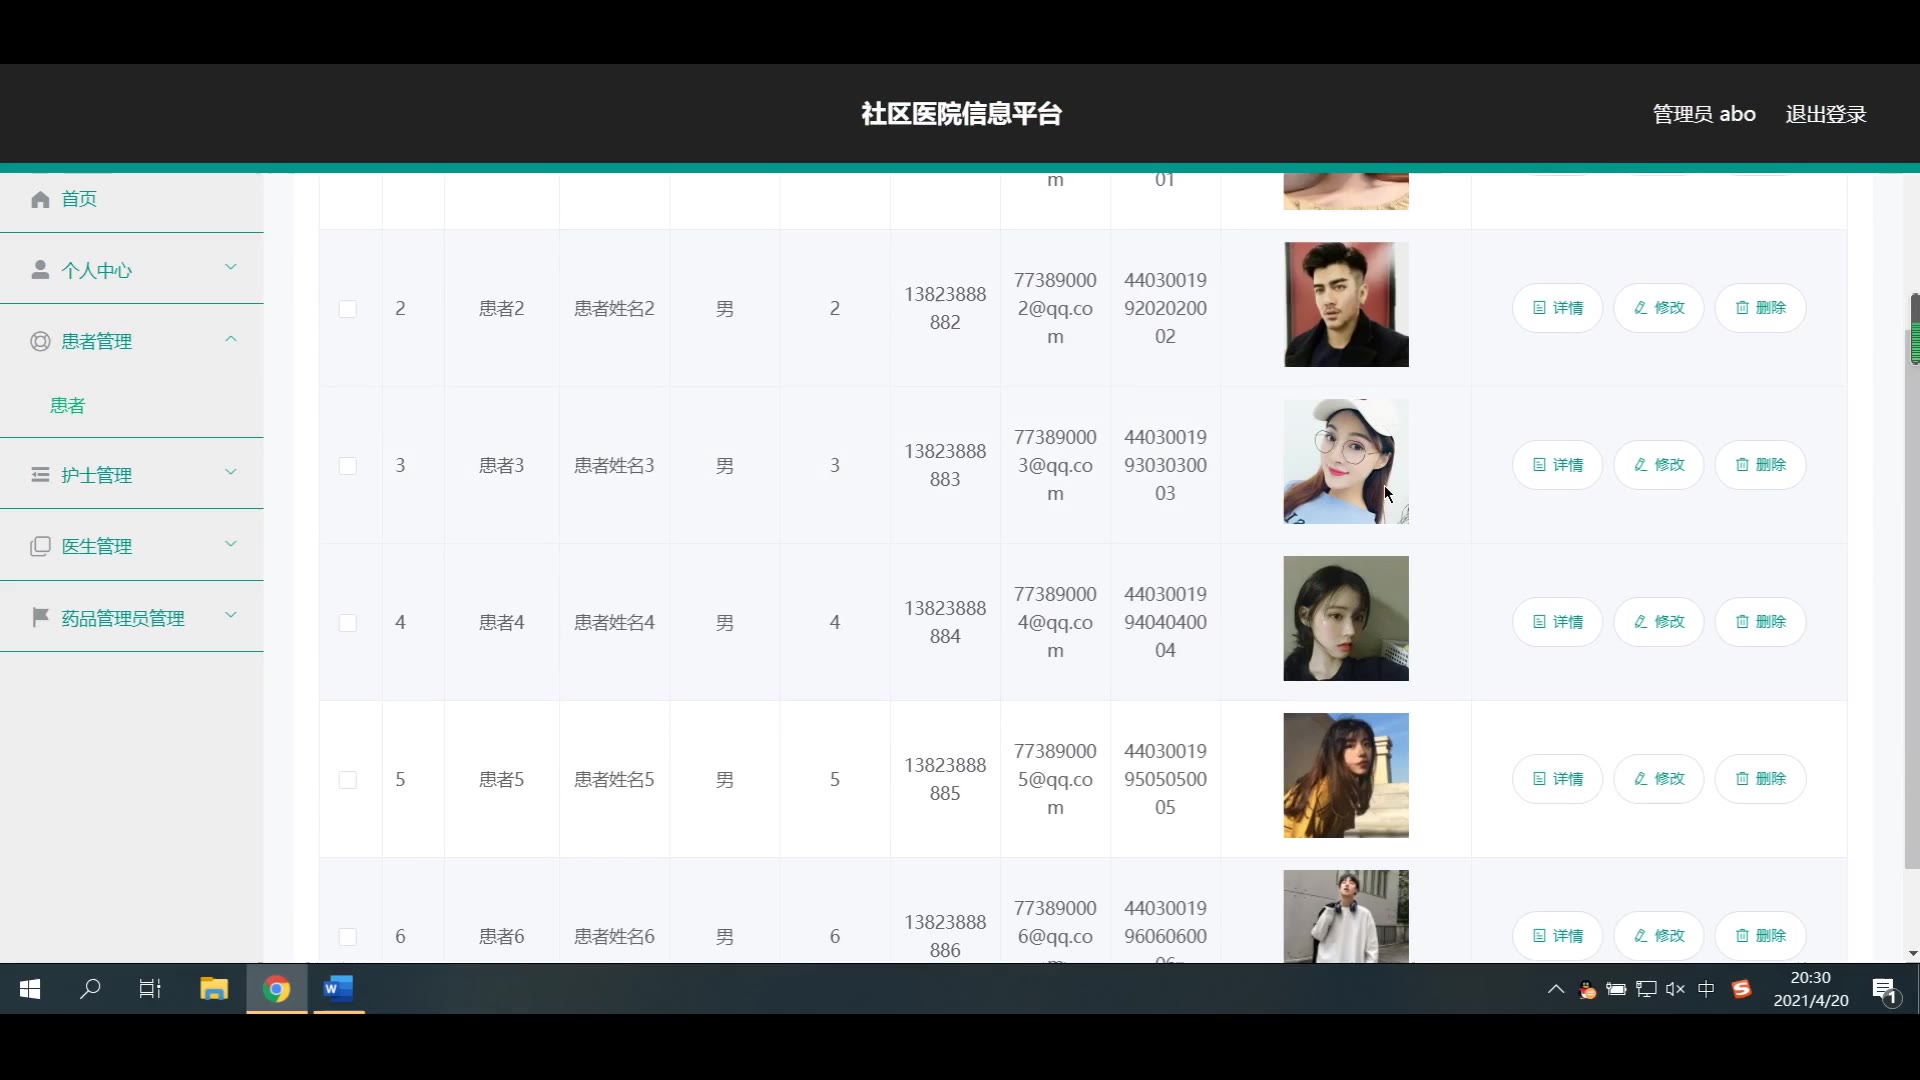Check the checkbox for 患者2 row

click(x=347, y=309)
